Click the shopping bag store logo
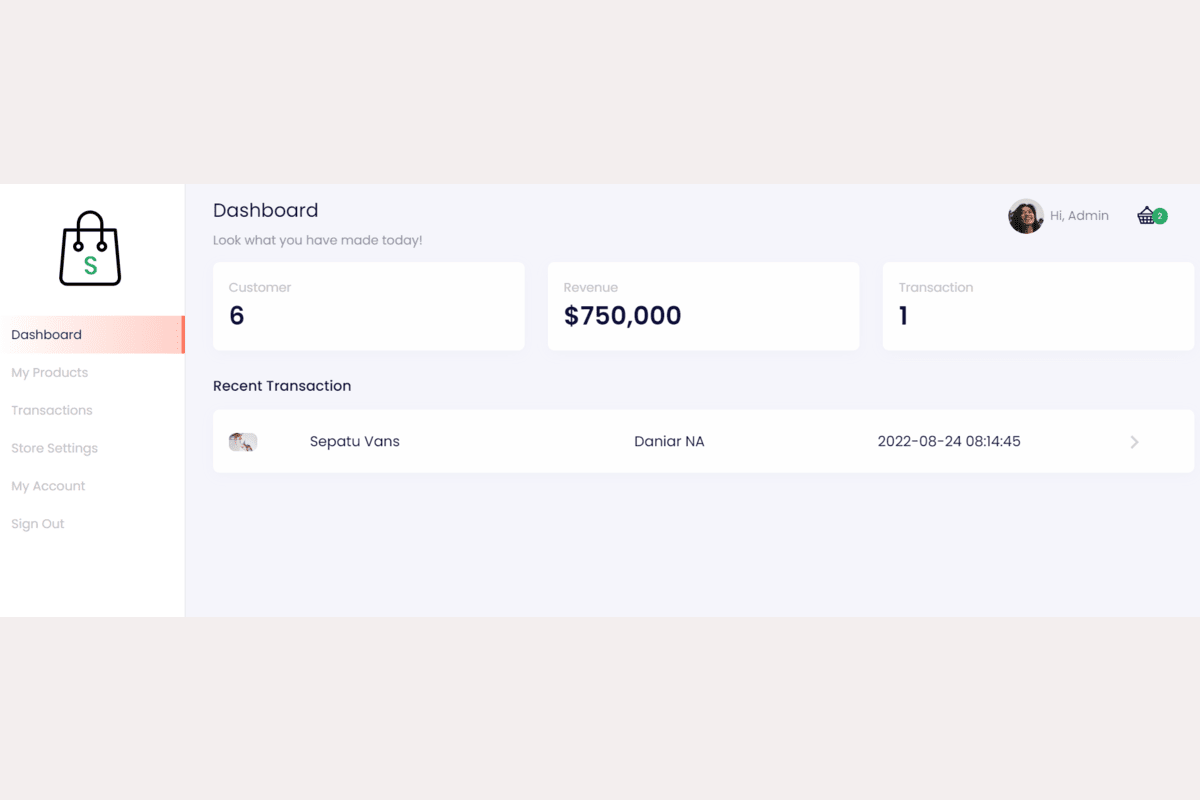 pyautogui.click(x=90, y=249)
